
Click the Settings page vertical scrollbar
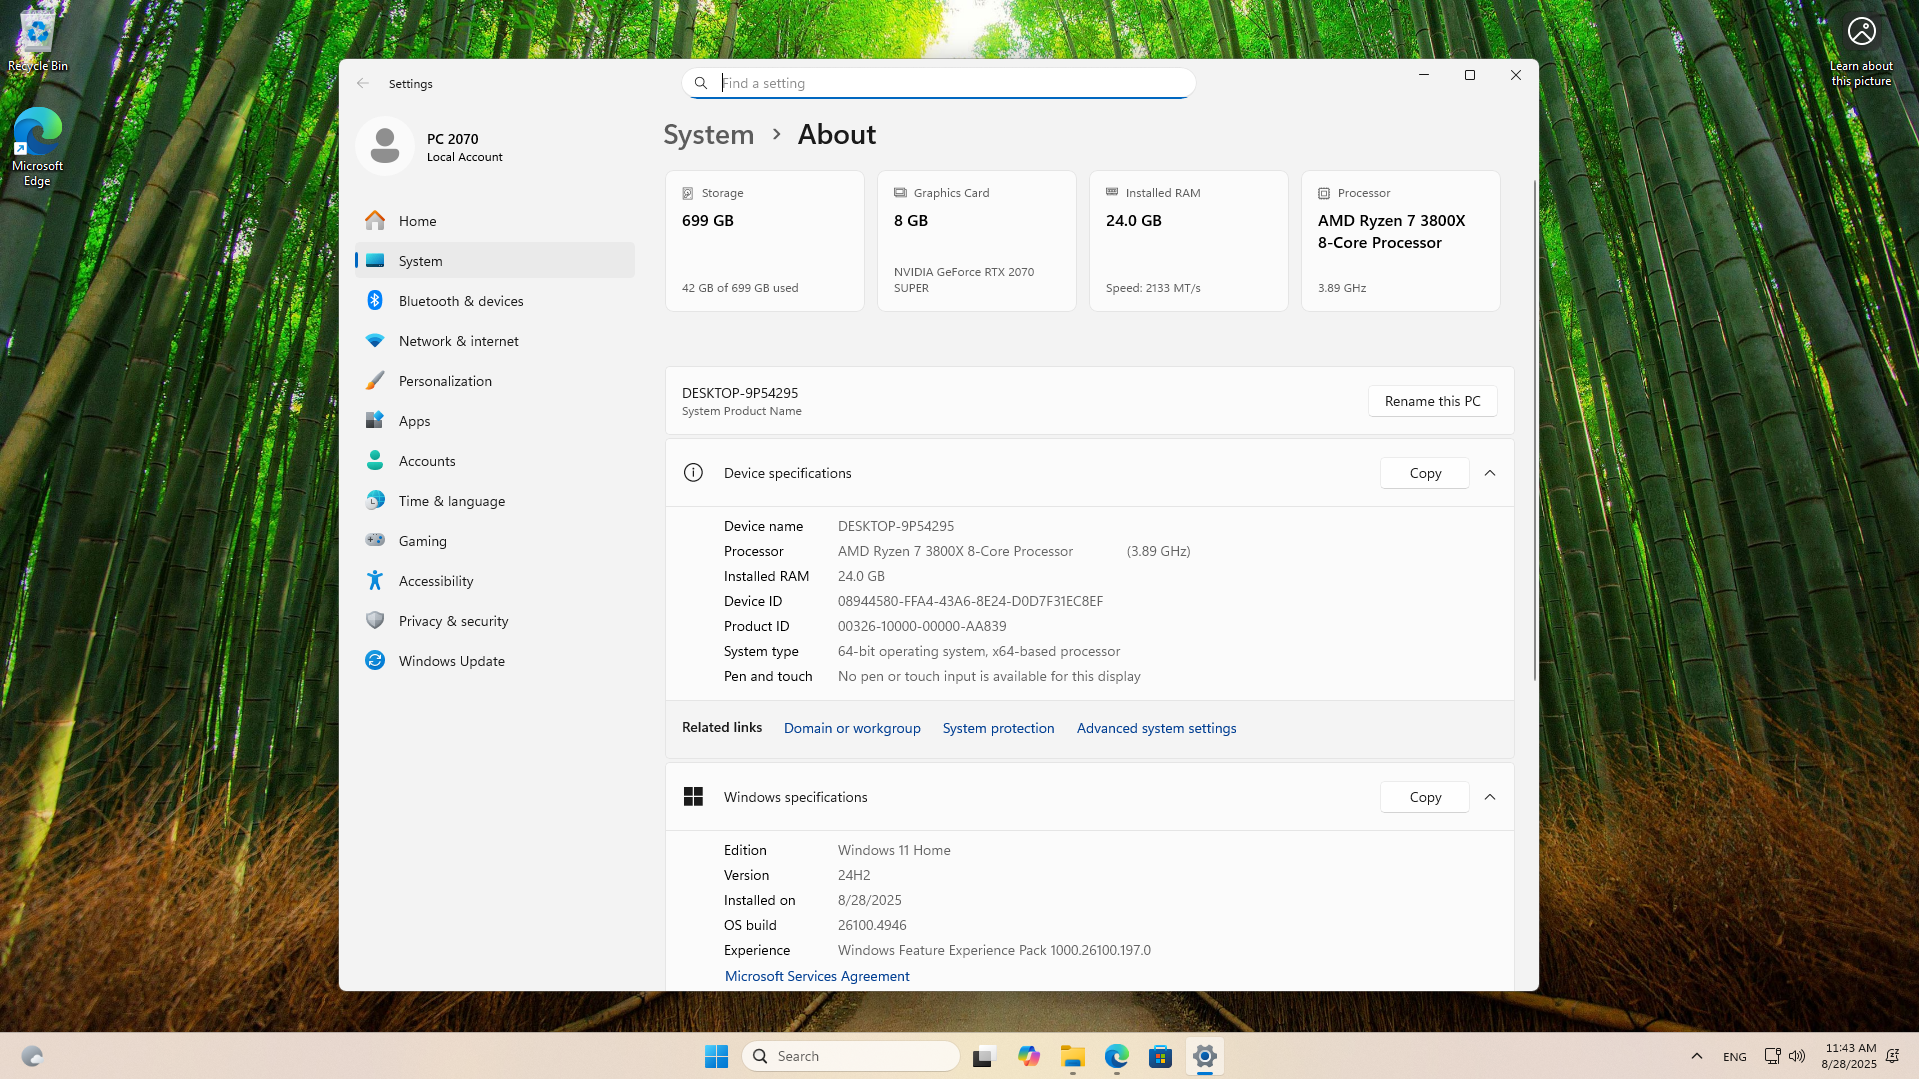1534,430
